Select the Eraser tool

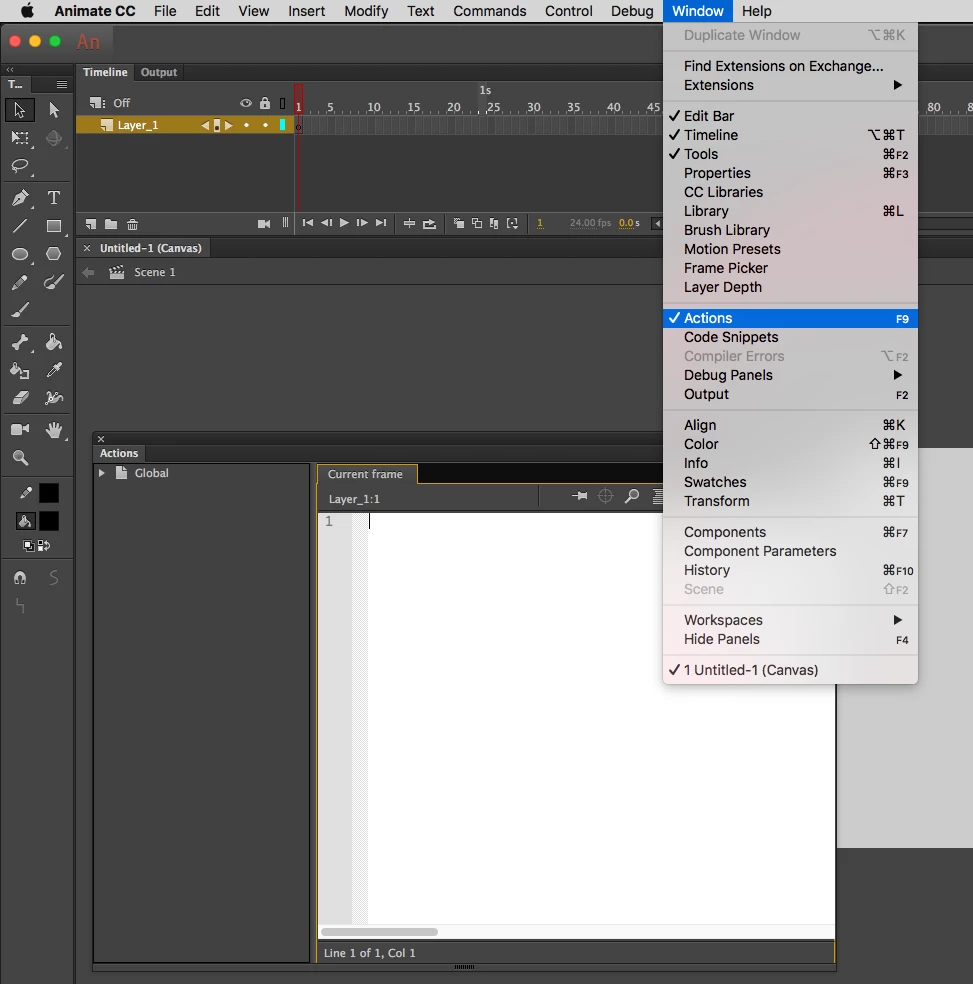click(19, 398)
